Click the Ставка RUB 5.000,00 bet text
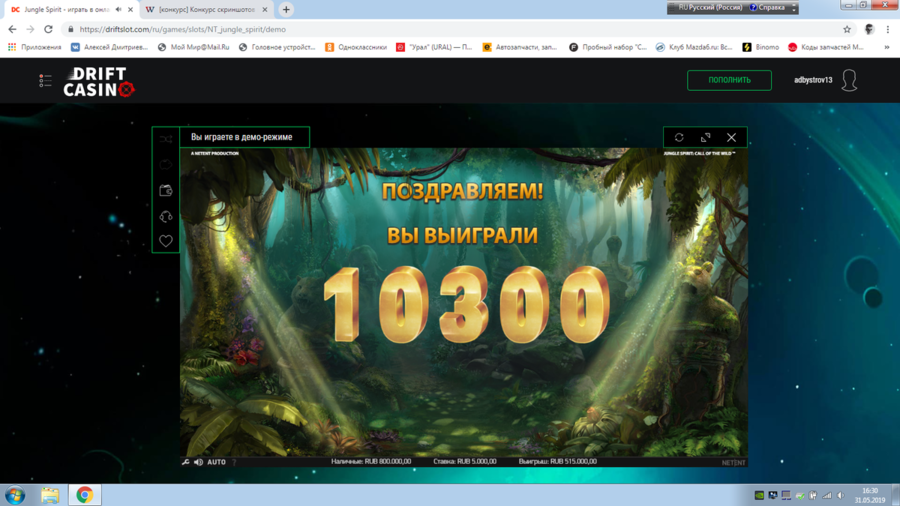900x506 pixels. click(465, 461)
